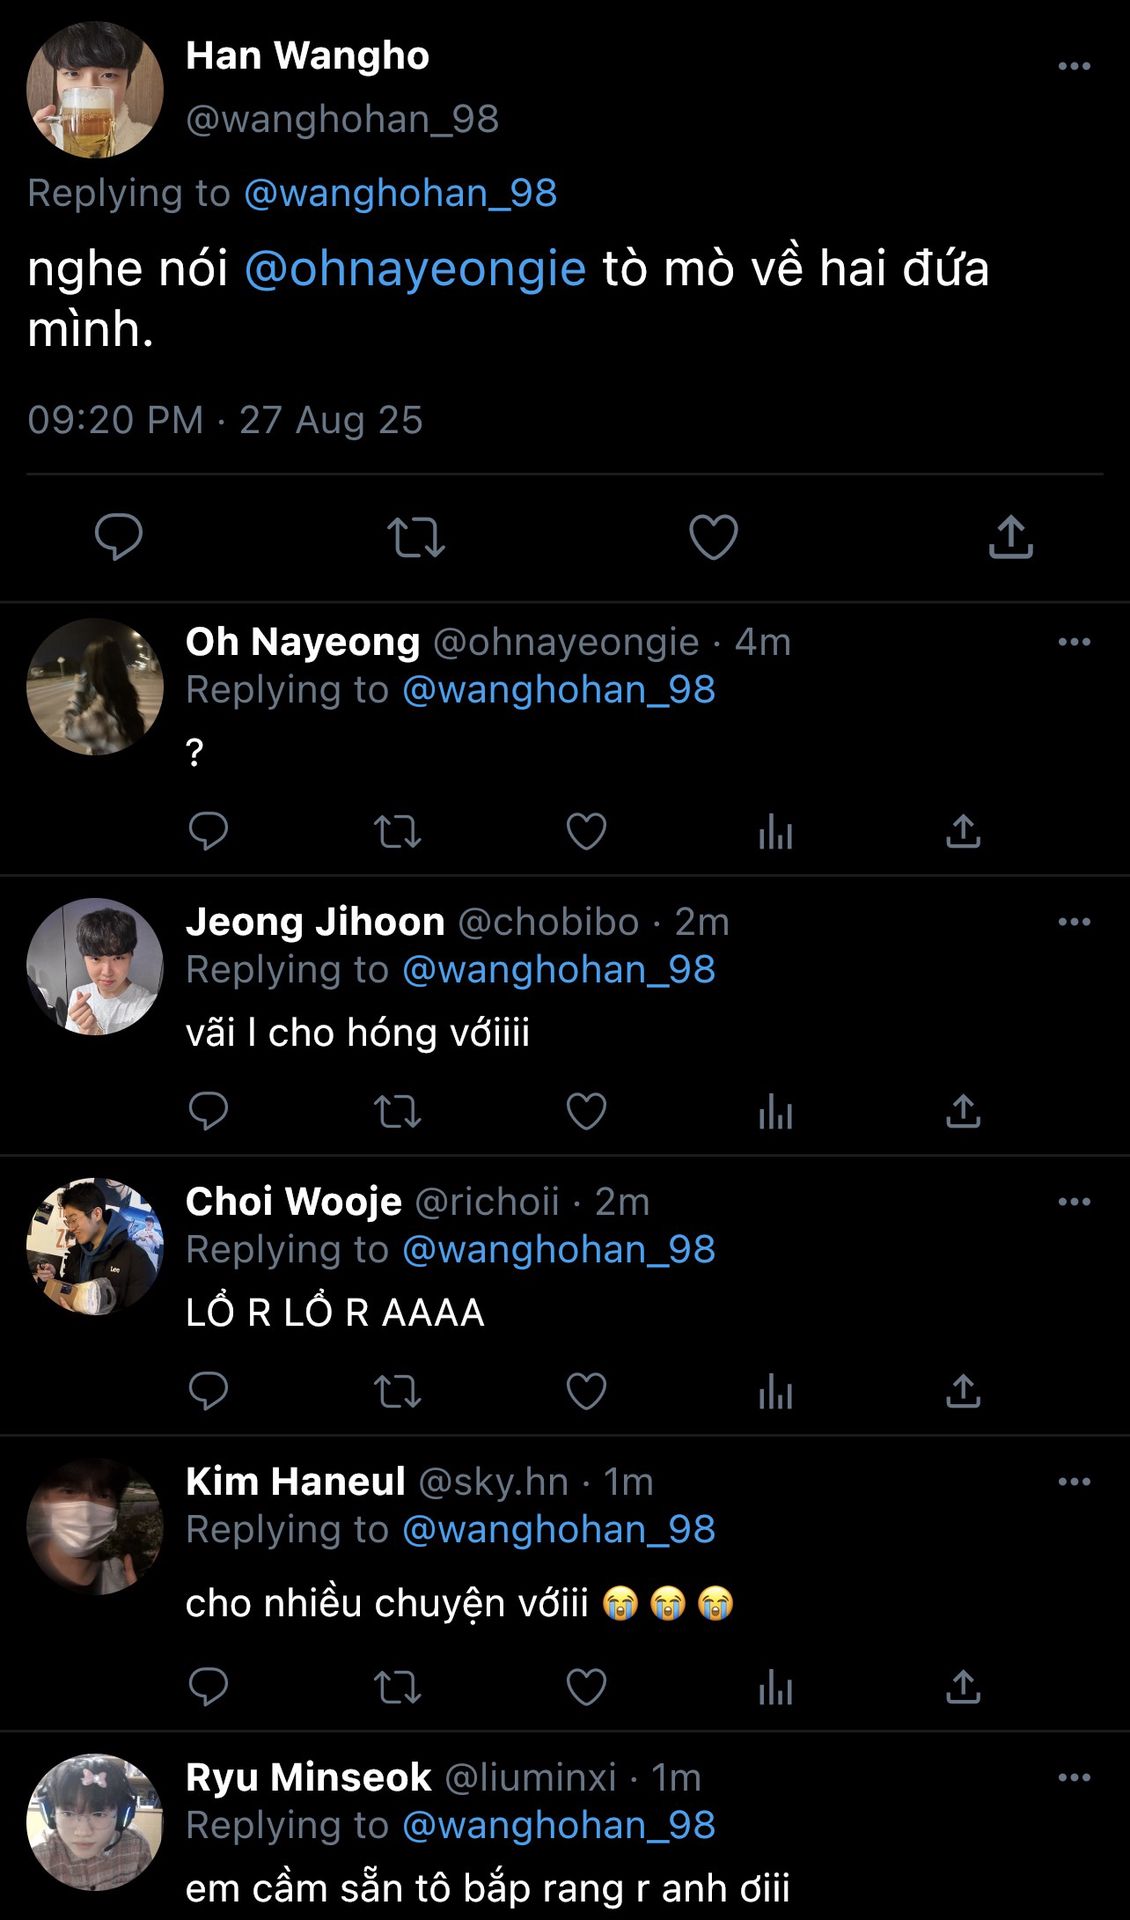The height and width of the screenshot is (1920, 1130).
Task: Share Choi Wooje's reply
Action: click(963, 1391)
